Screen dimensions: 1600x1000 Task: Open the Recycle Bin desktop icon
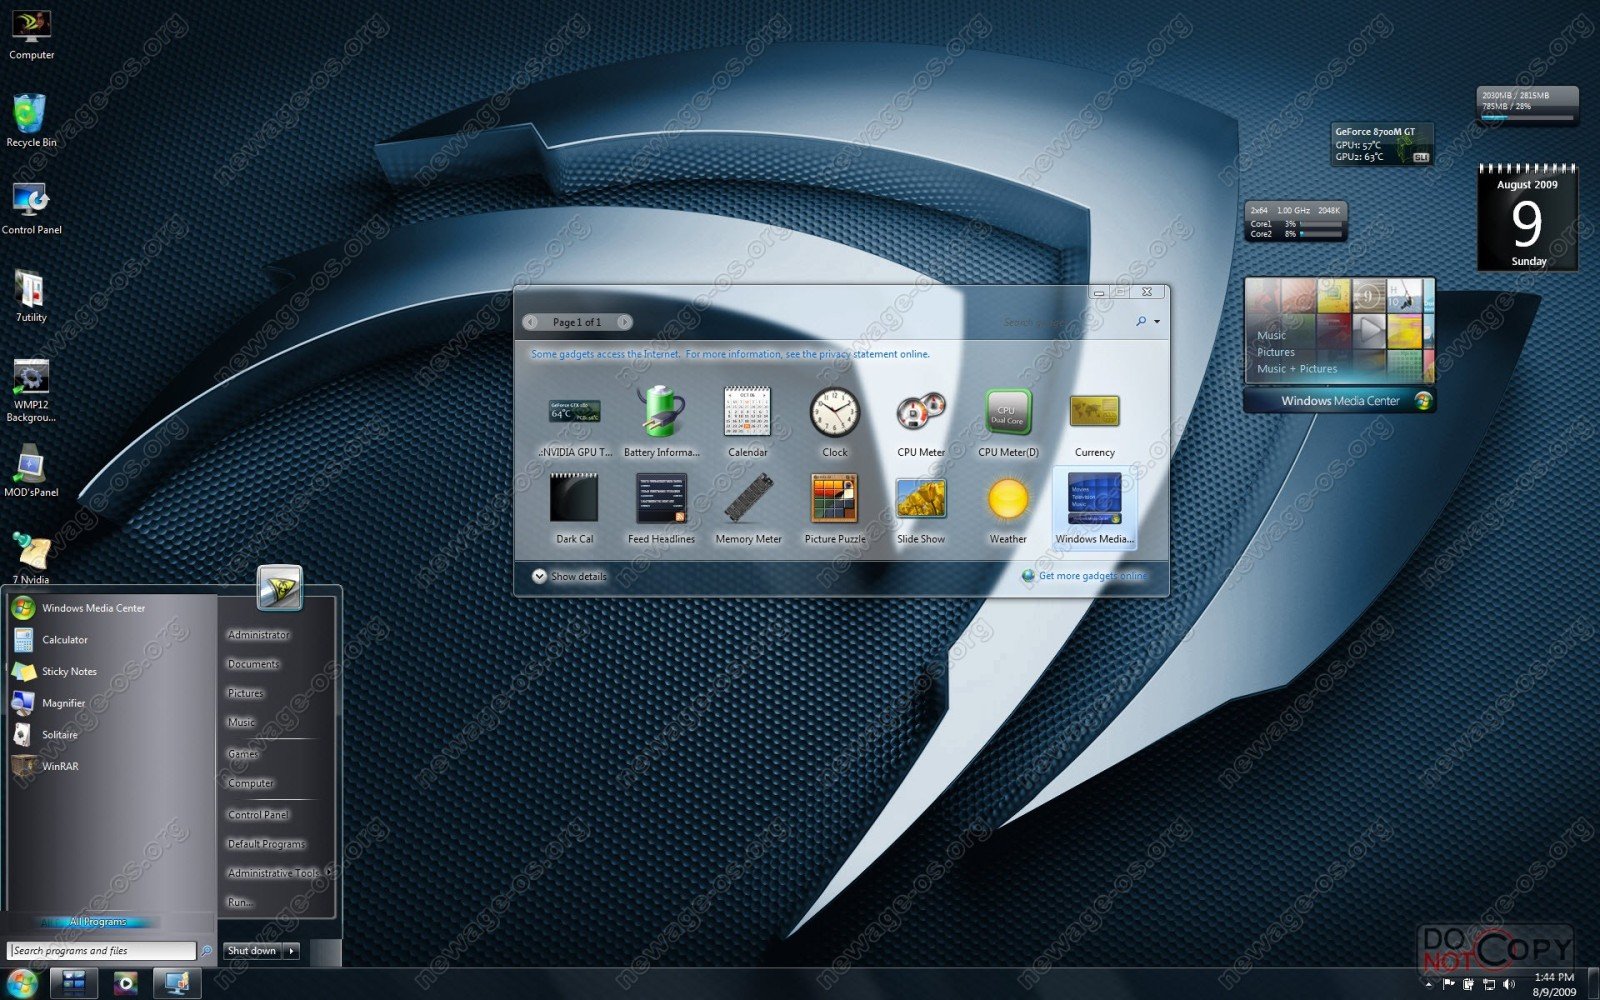(31, 120)
